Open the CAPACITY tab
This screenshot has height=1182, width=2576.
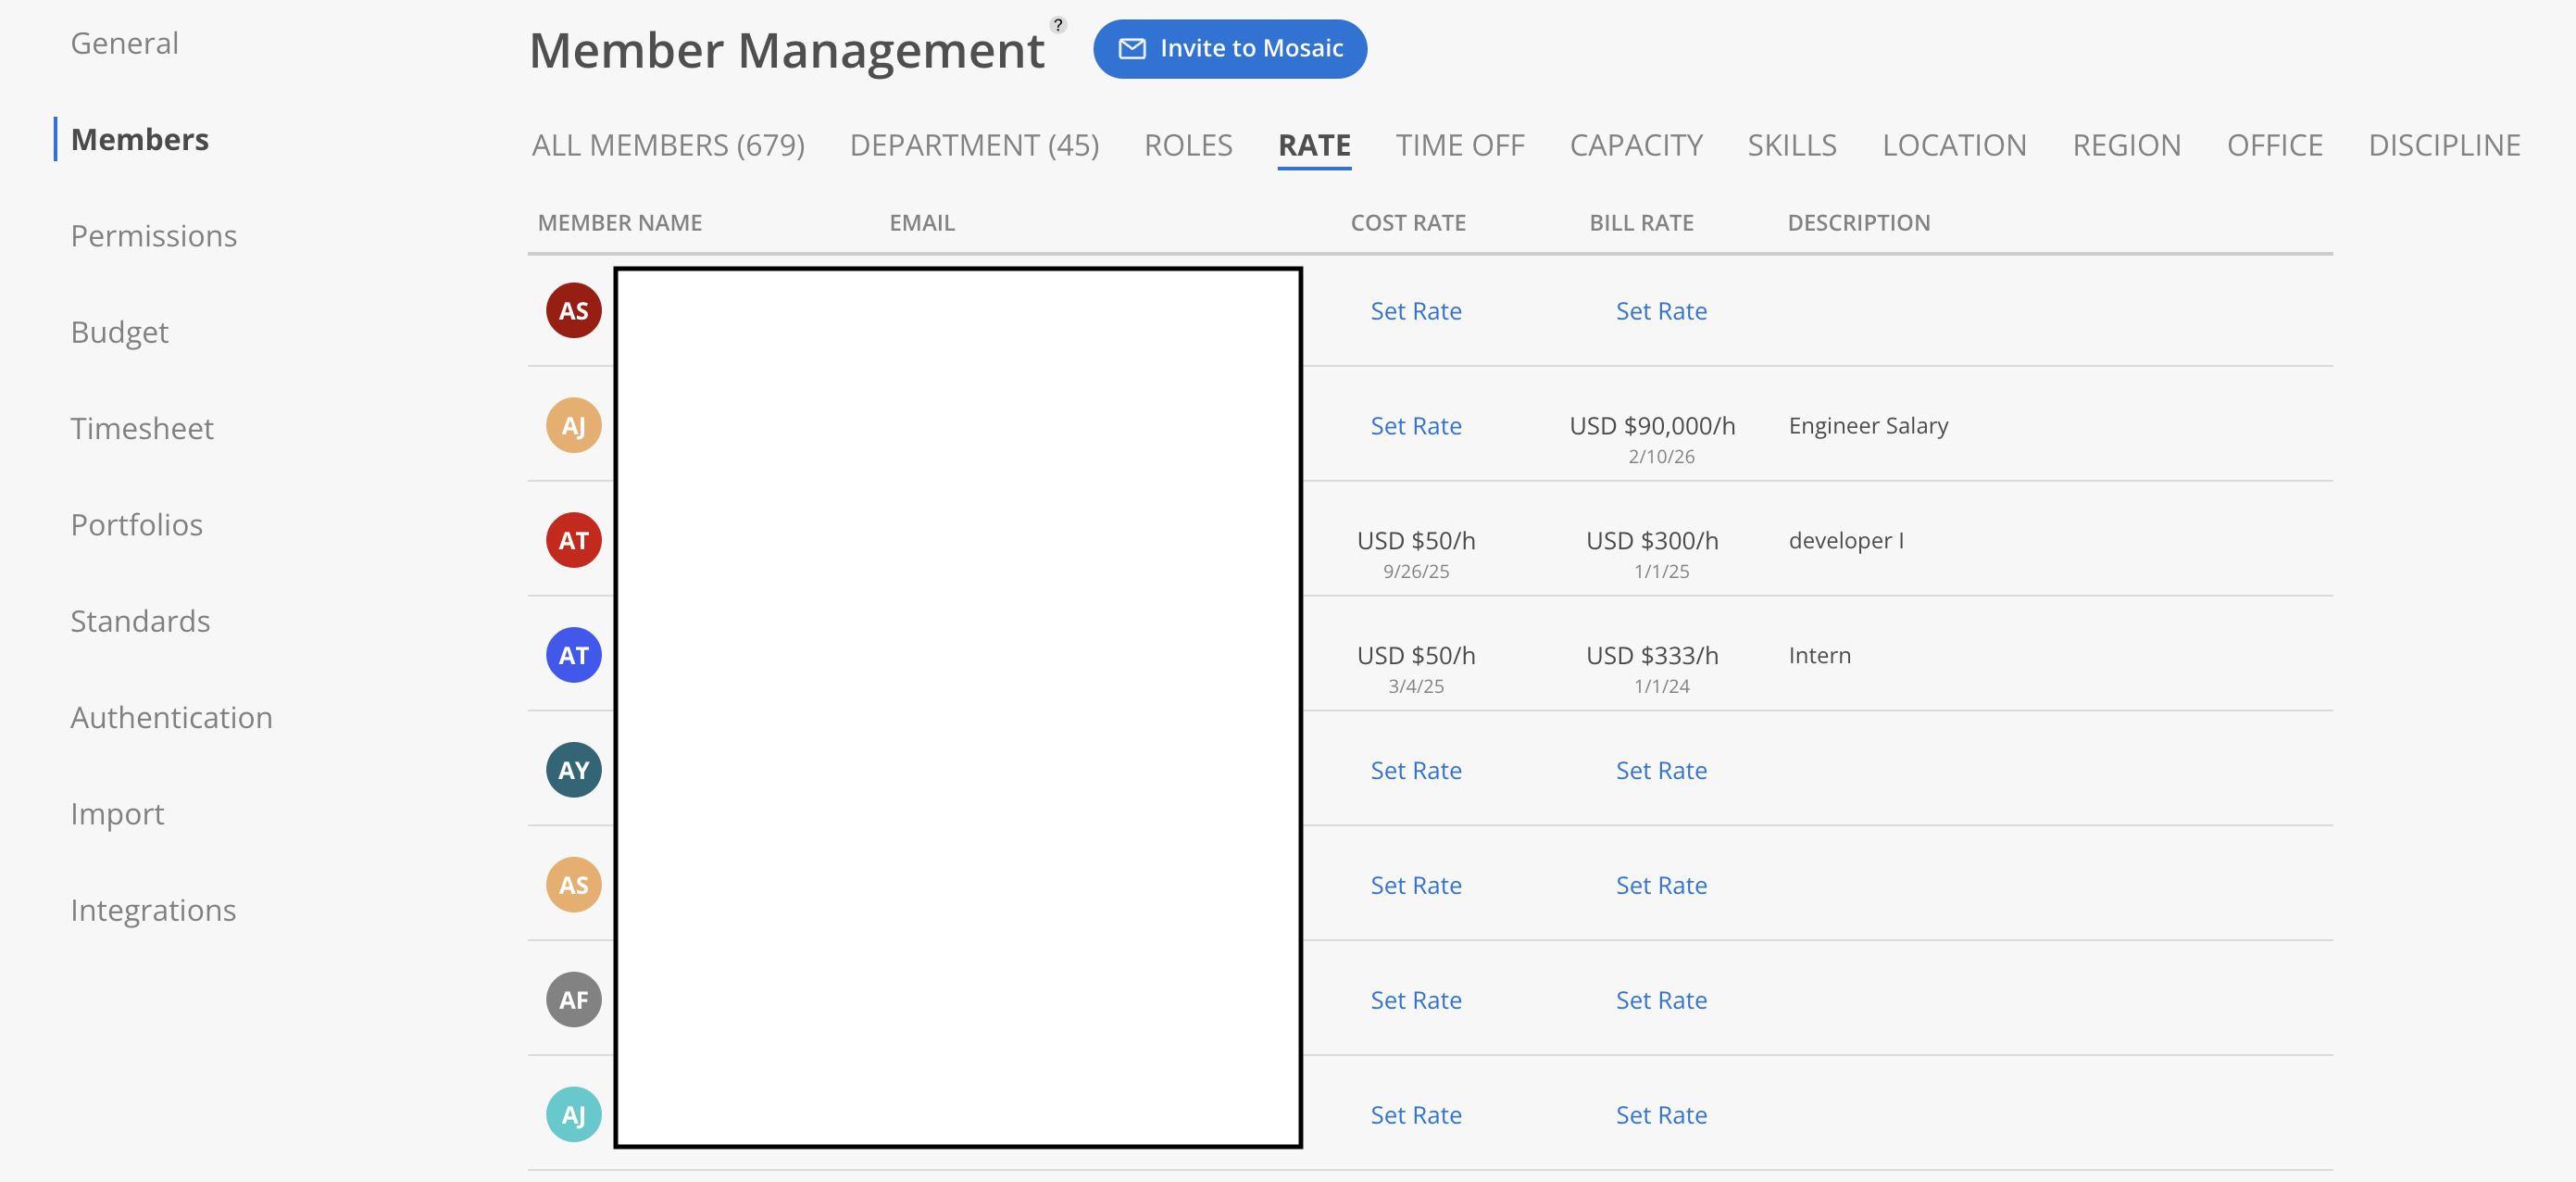[1635, 146]
